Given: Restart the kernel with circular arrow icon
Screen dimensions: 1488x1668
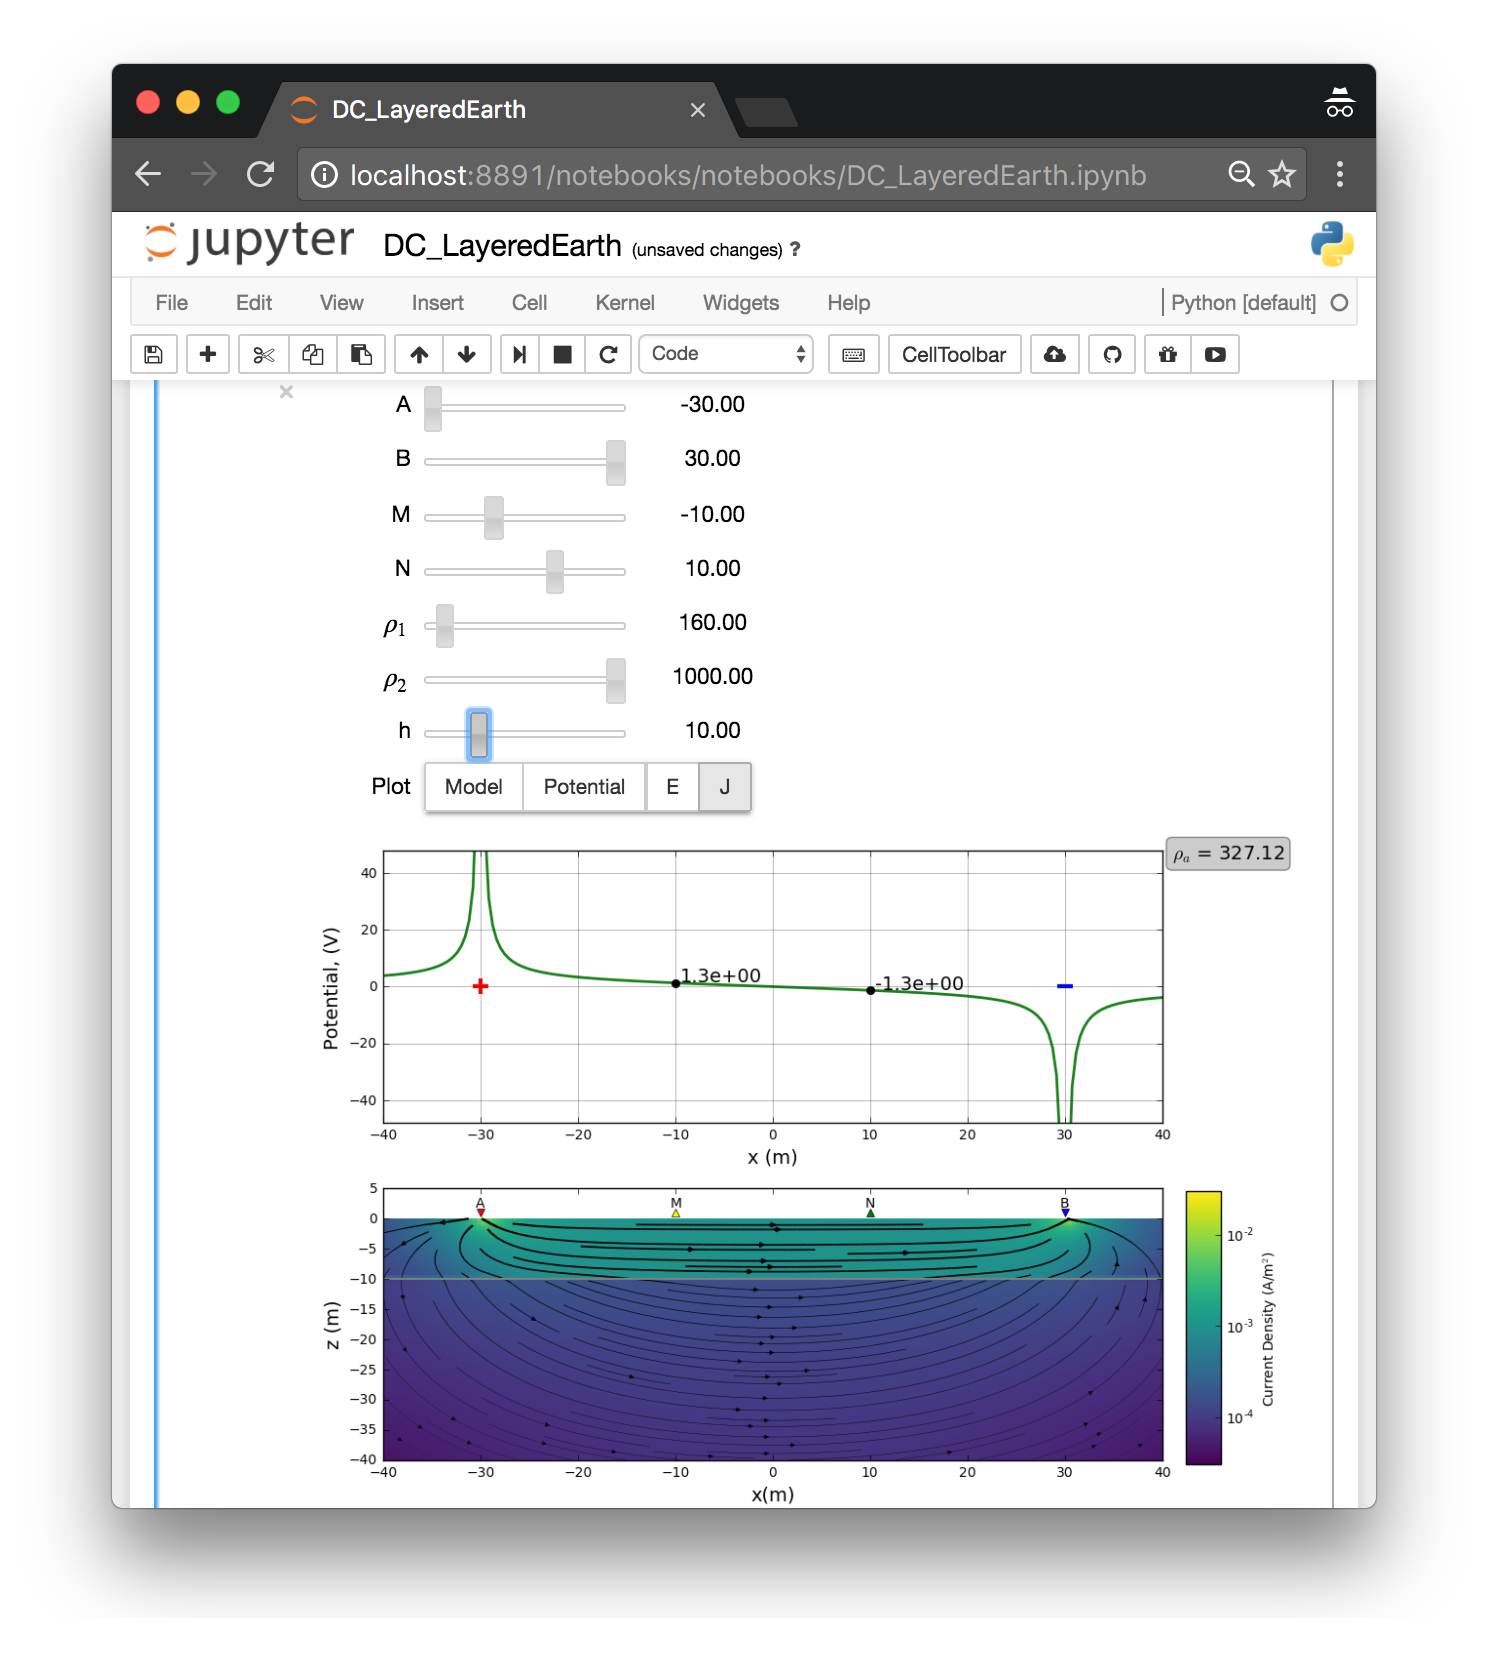Looking at the screenshot, I should click(x=608, y=354).
